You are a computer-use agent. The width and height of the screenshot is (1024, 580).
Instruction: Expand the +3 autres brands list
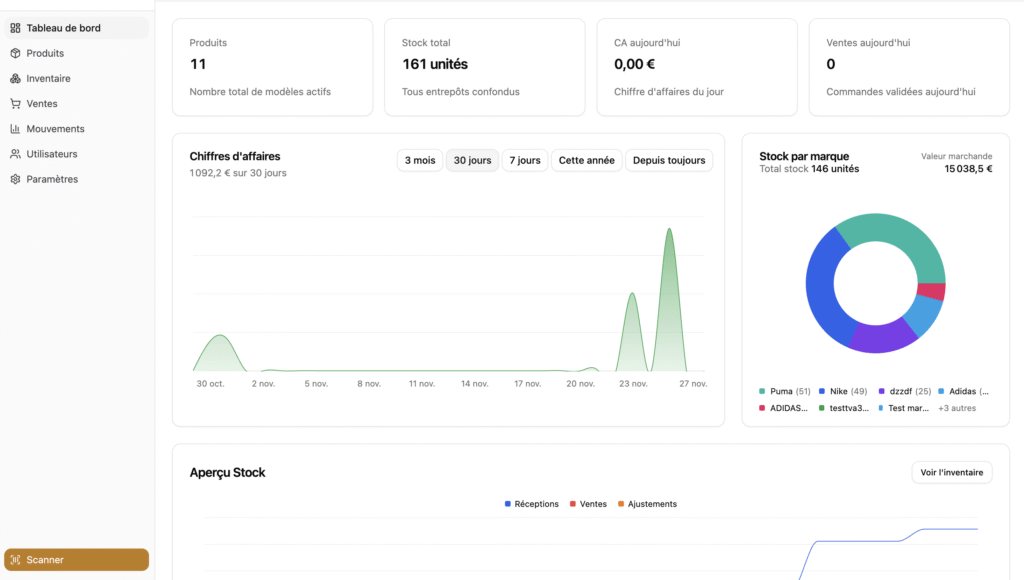956,408
